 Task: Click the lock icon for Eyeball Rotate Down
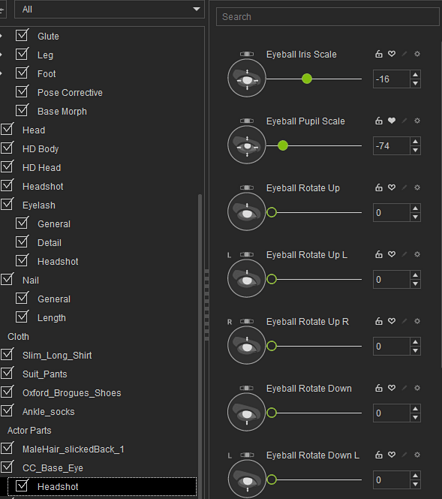coord(379,388)
